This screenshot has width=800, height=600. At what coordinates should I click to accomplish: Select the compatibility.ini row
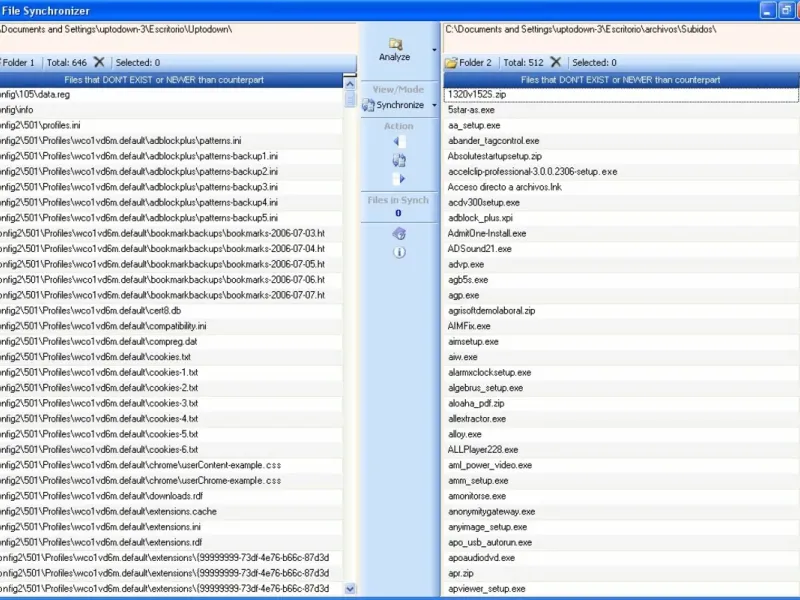coord(171,326)
